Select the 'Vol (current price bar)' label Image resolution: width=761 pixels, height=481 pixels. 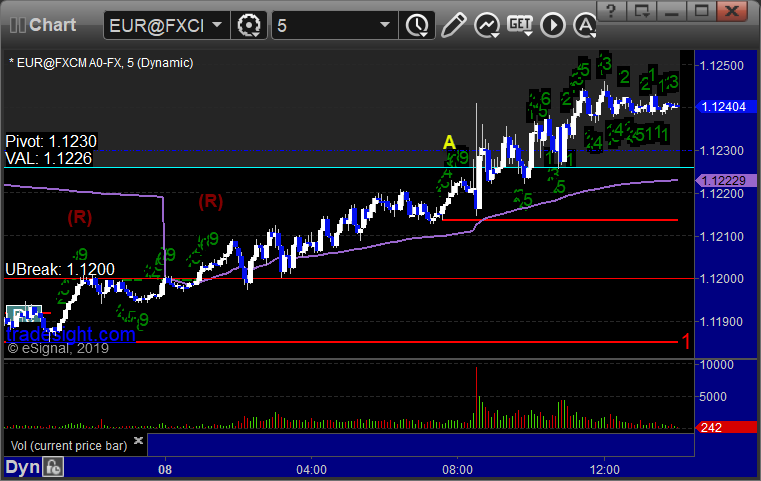pos(69,446)
